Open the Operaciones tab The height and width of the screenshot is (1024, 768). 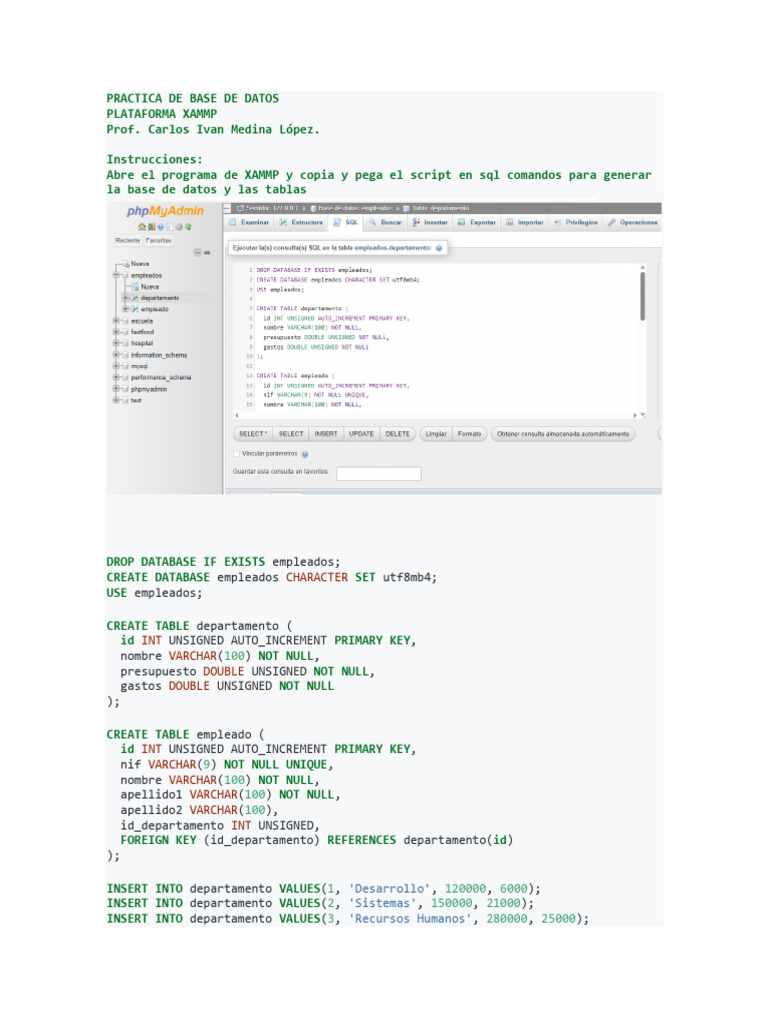click(633, 223)
